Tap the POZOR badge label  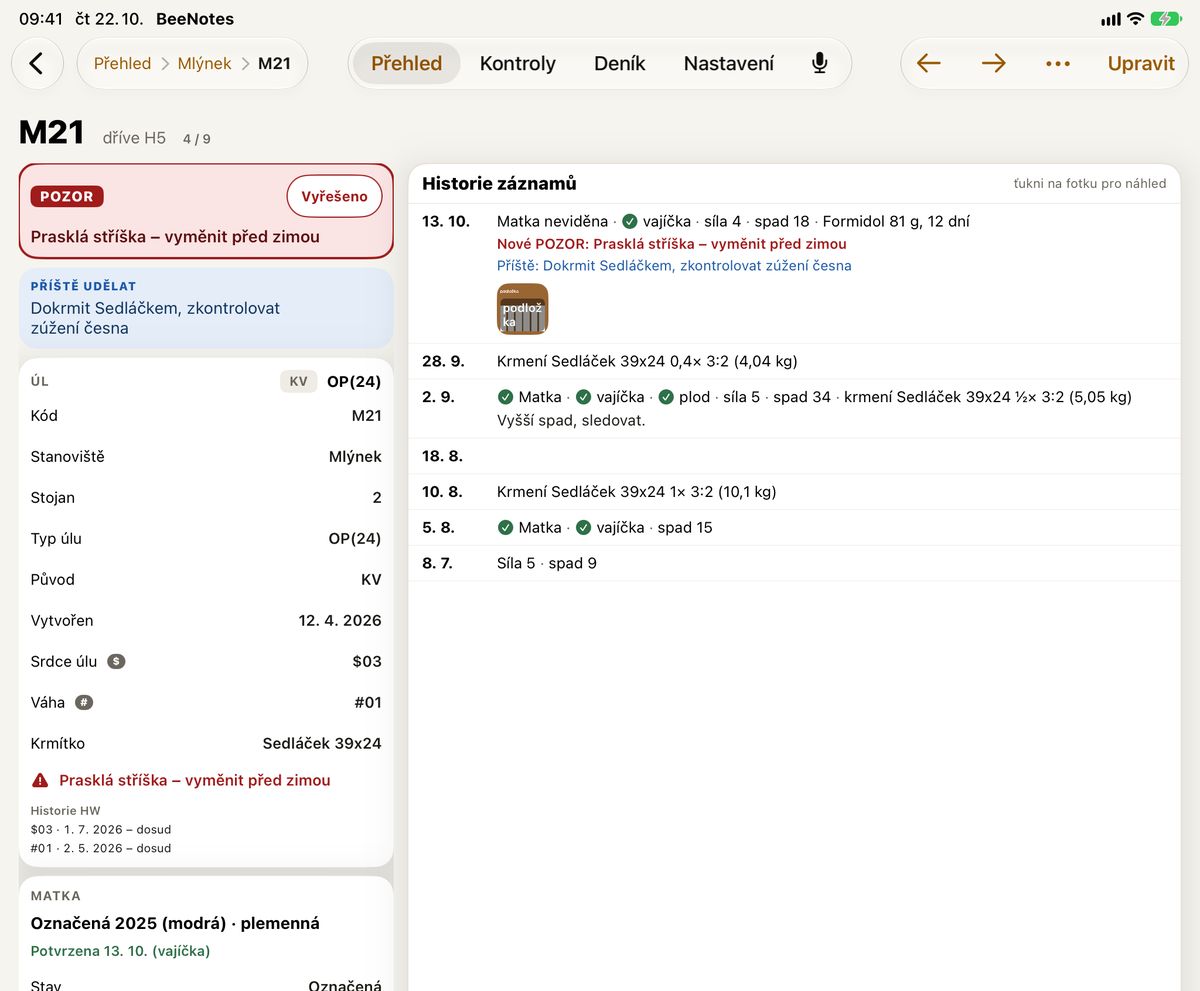tap(67, 196)
